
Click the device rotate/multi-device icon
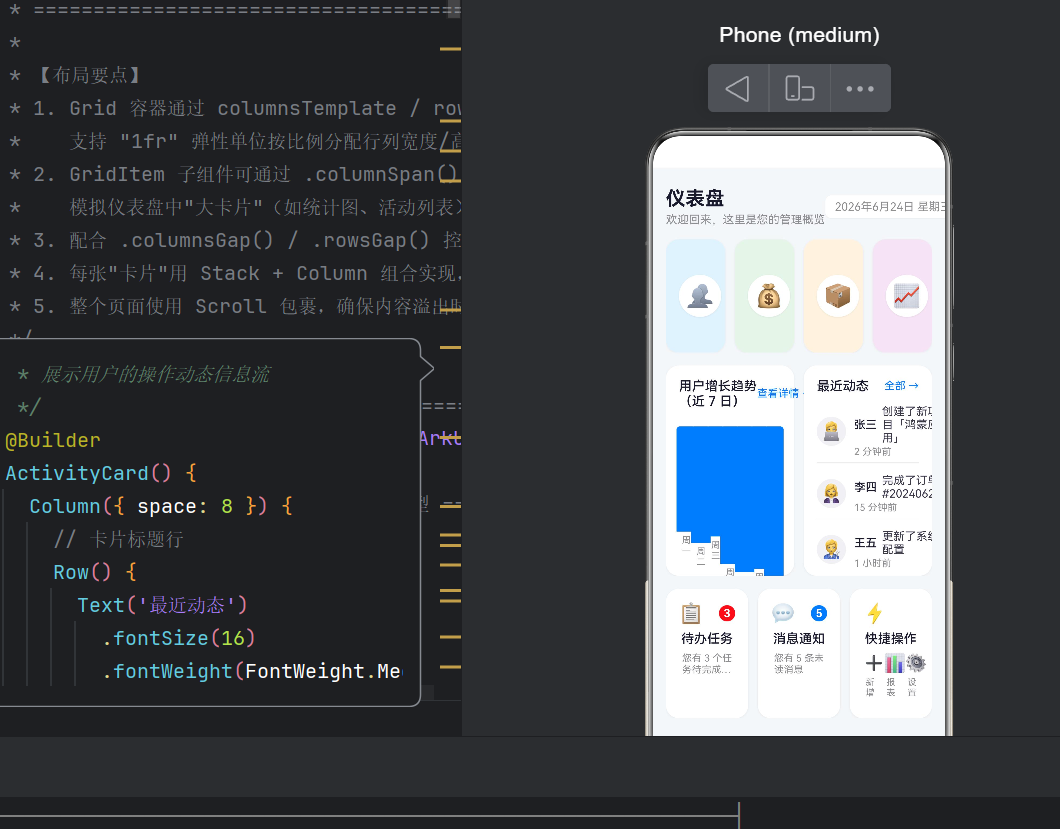click(x=799, y=89)
